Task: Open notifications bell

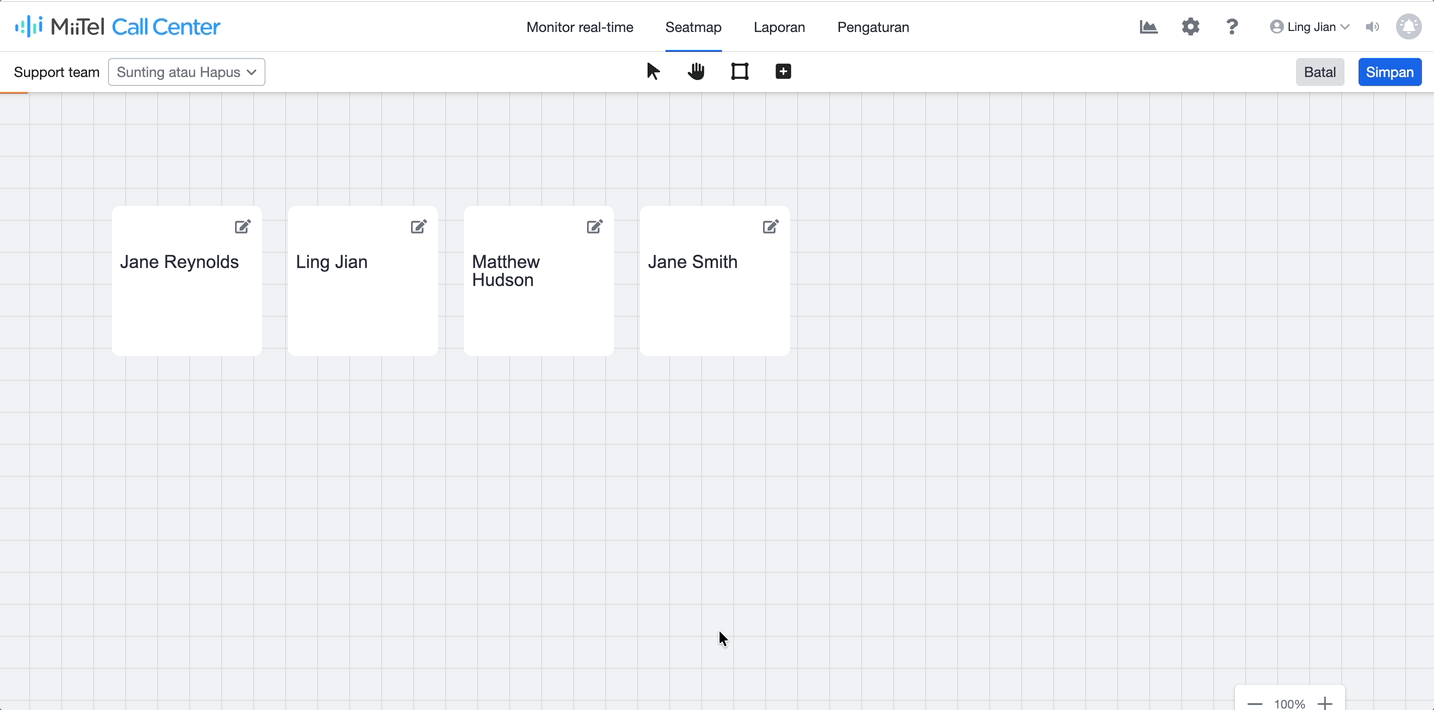Action: (x=1409, y=27)
